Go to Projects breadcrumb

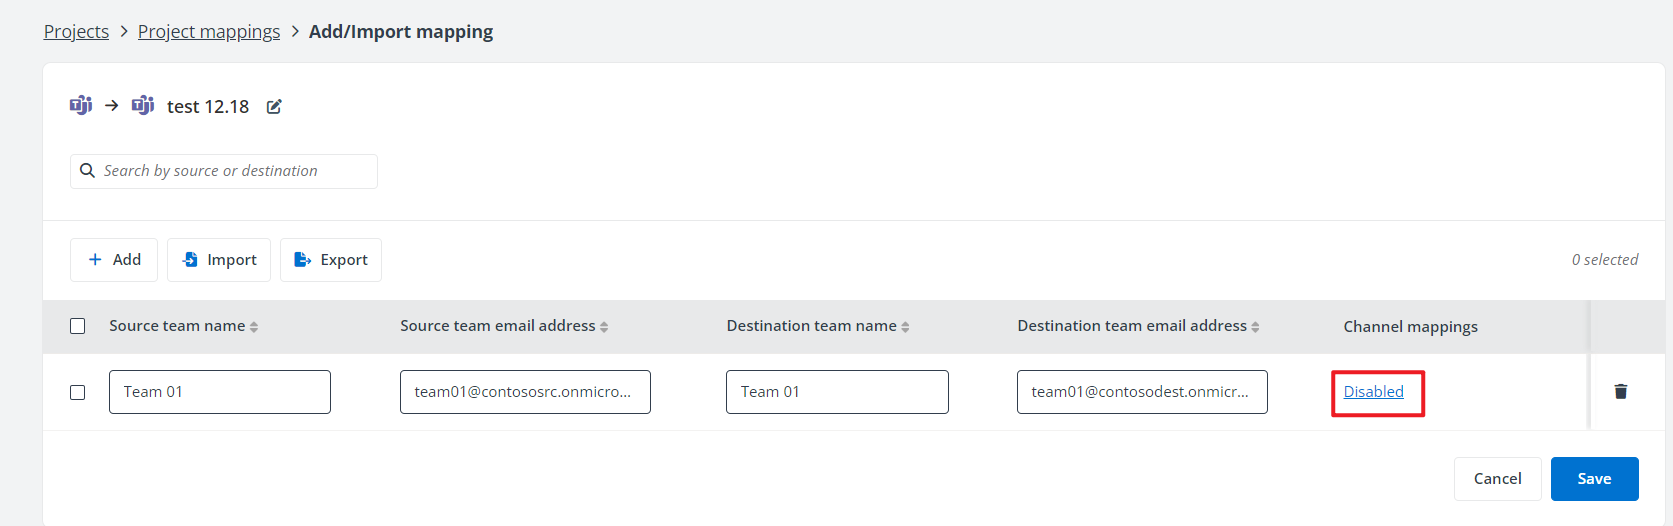pos(76,32)
